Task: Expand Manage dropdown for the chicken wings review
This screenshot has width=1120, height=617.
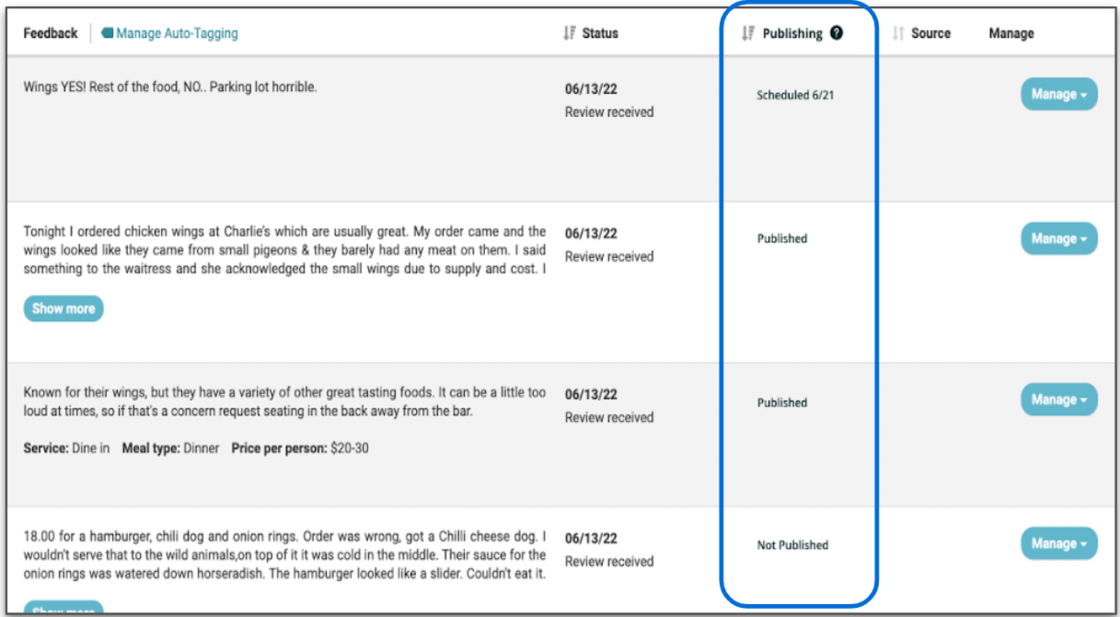Action: click(1058, 239)
